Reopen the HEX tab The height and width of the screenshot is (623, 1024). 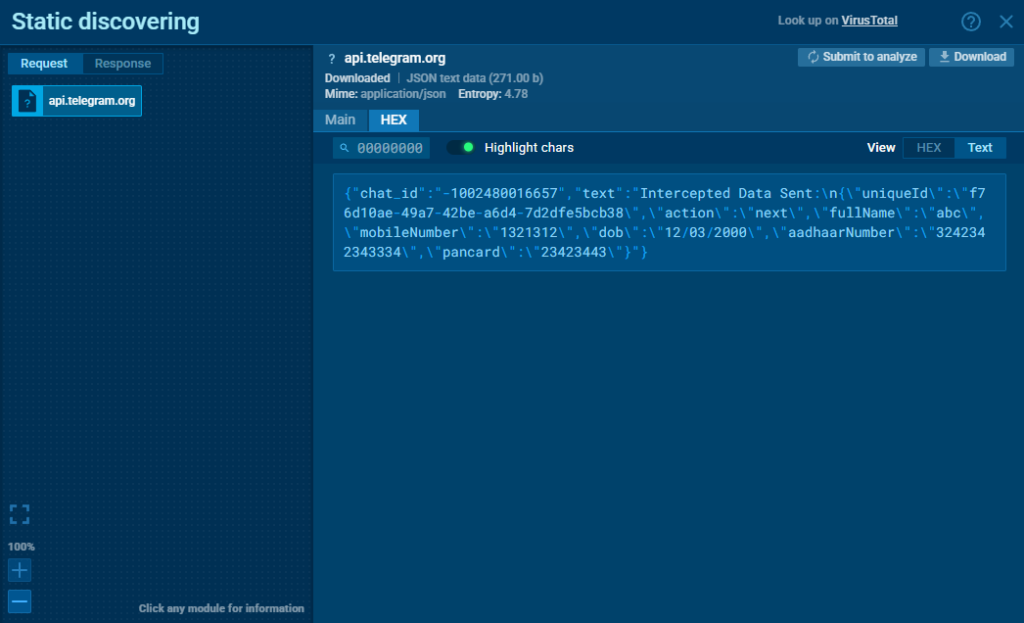click(393, 119)
